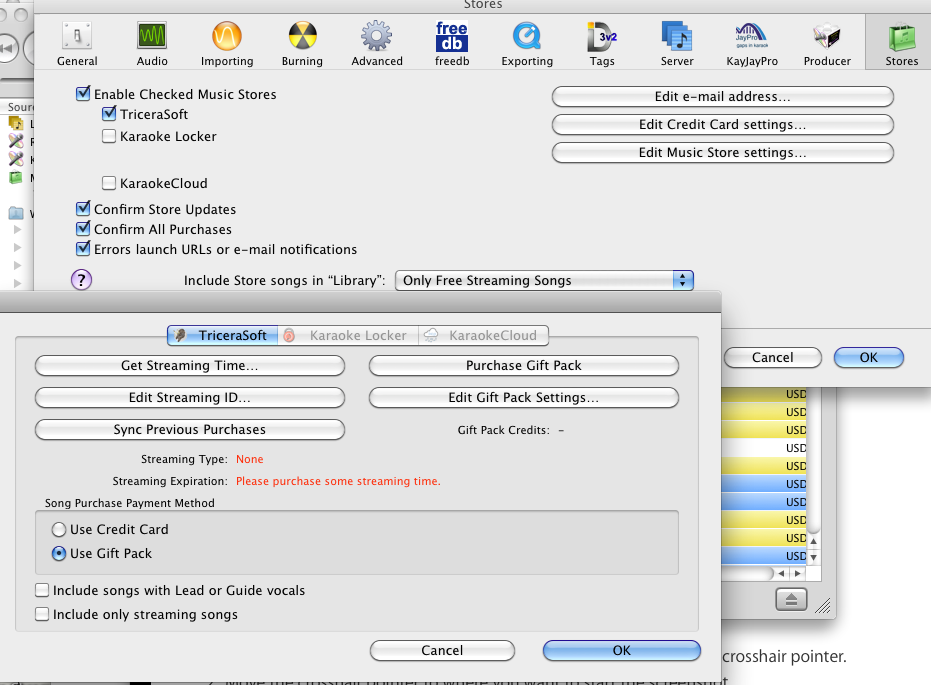Open the Exporting preferences pane
Viewport: 931px width, 685px height.
point(527,44)
